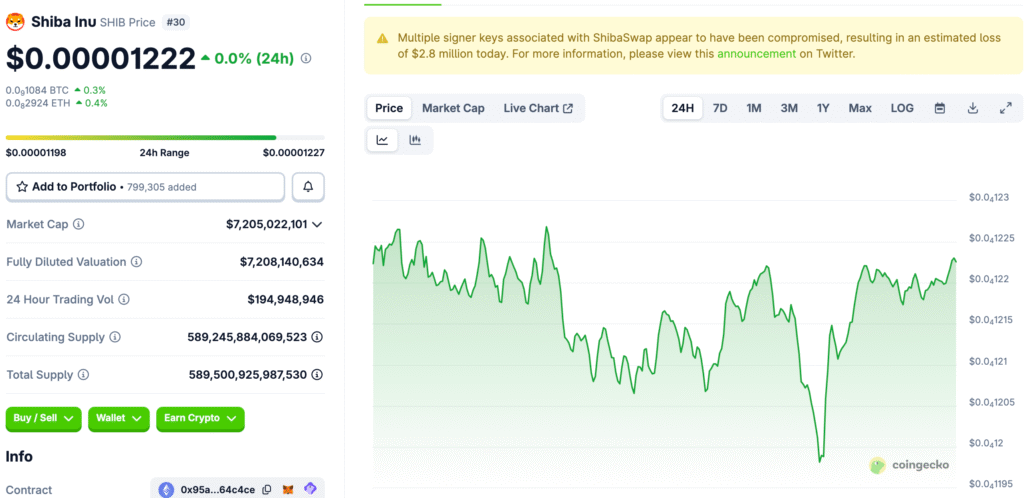
Task: Select Max time range
Action: 860,108
